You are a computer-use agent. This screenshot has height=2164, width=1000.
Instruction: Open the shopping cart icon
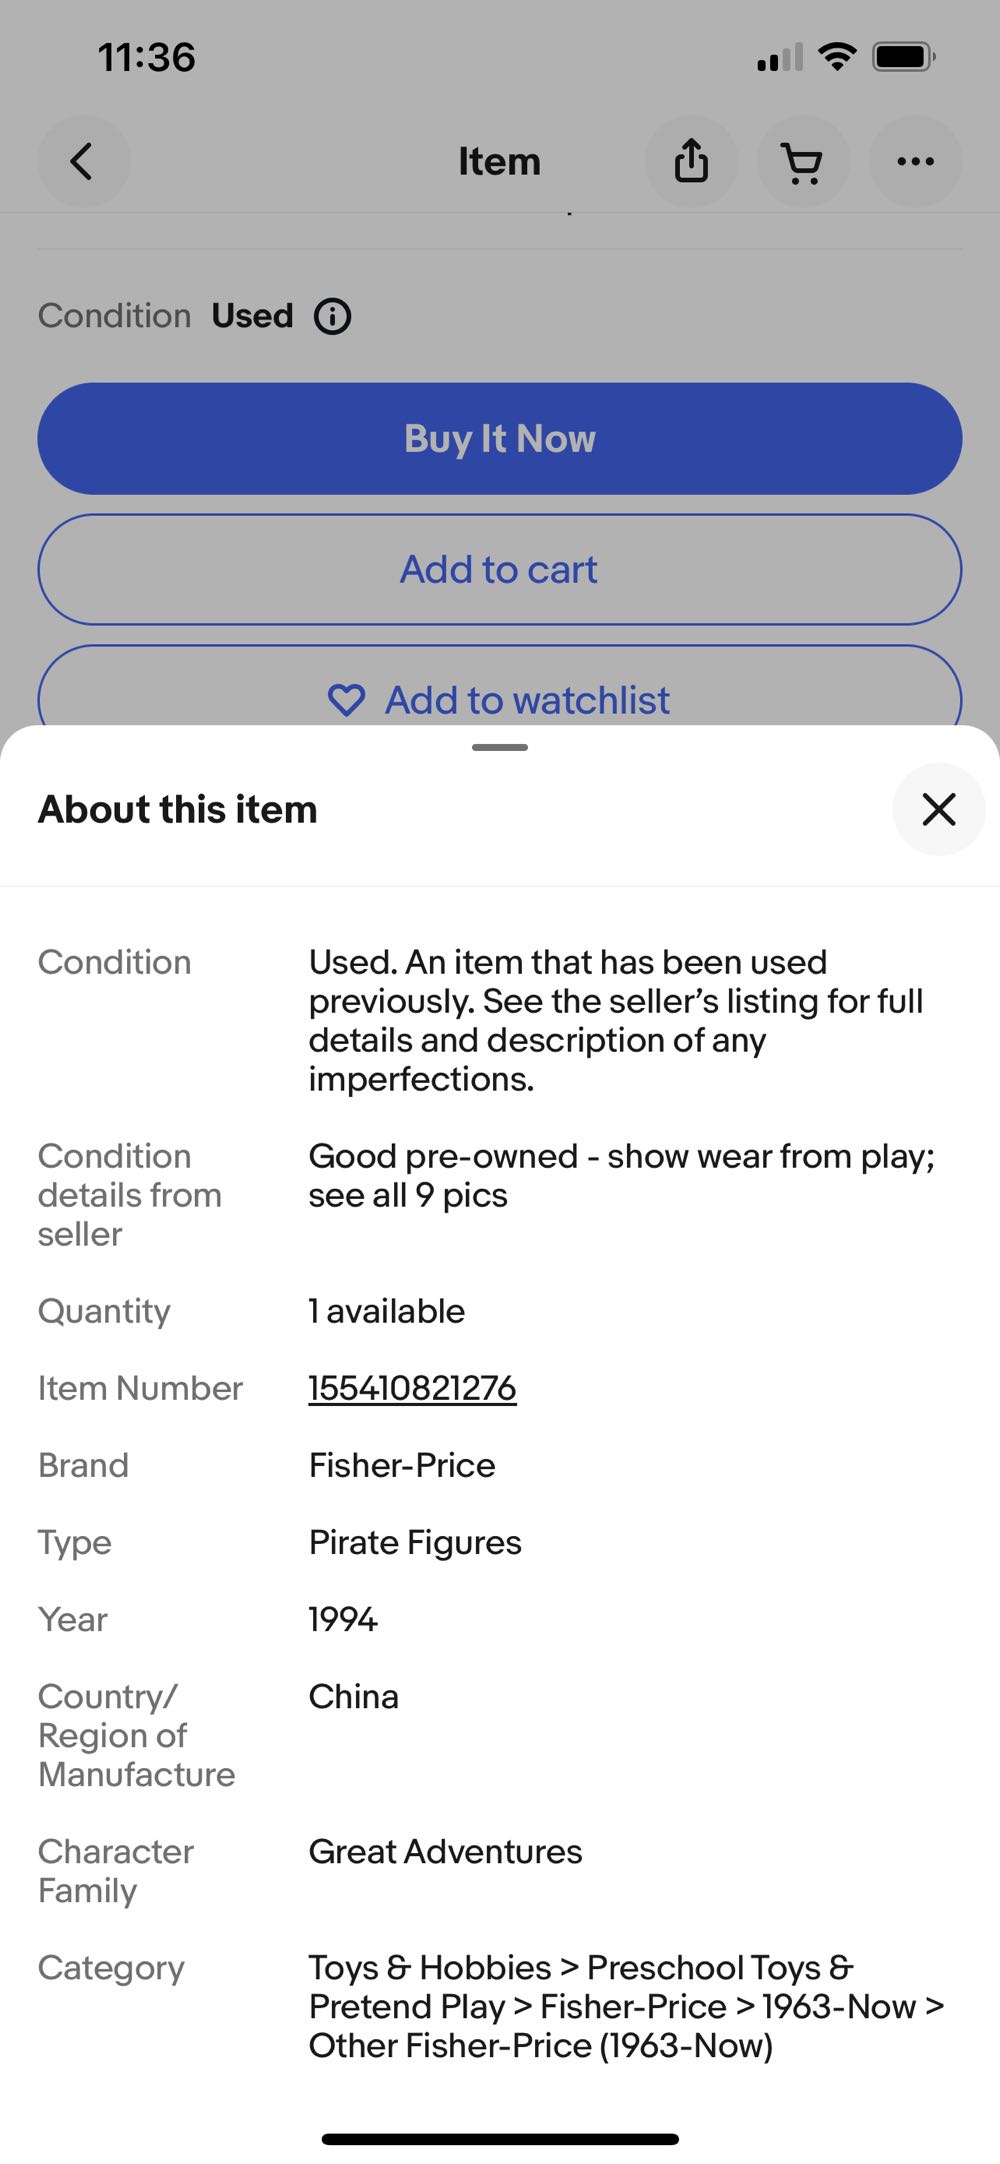[803, 161]
